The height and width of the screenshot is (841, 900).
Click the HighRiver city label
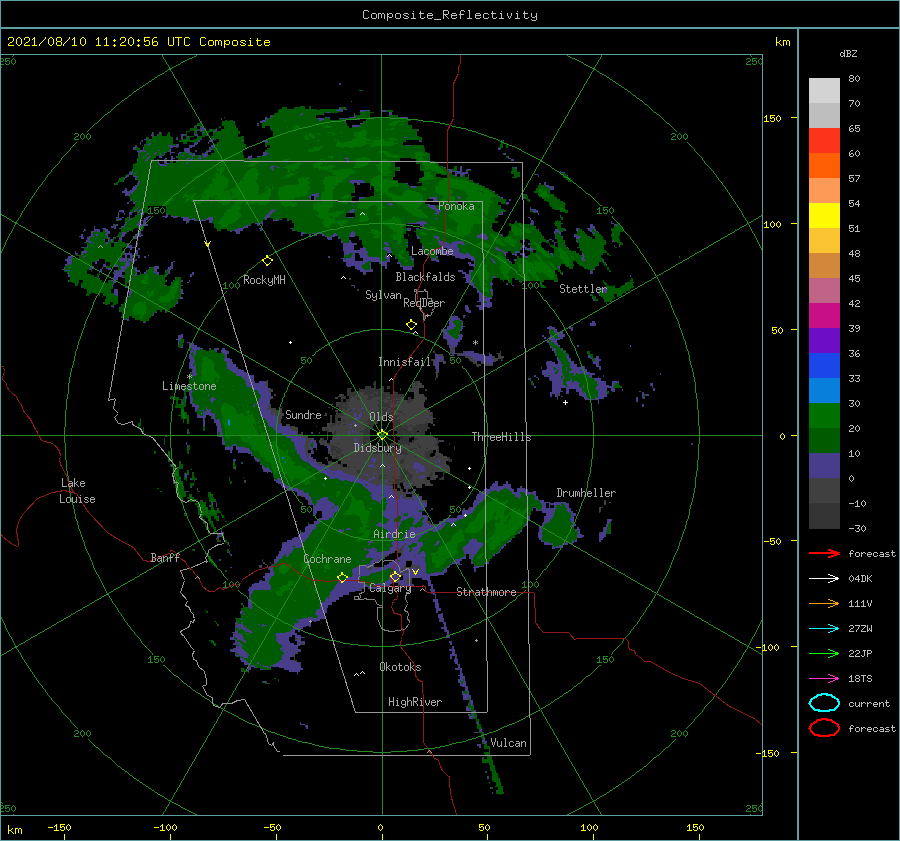coord(415,702)
